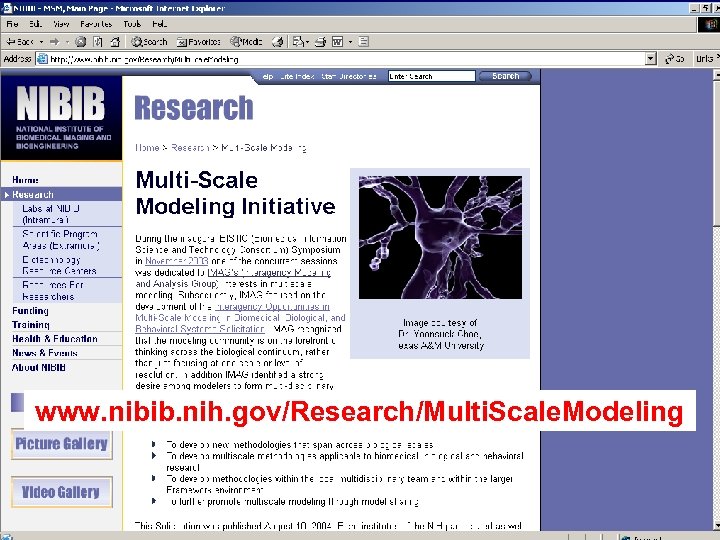The image size is (720, 540).
Task: Click the NIBIB site Search button
Action: 505,76
